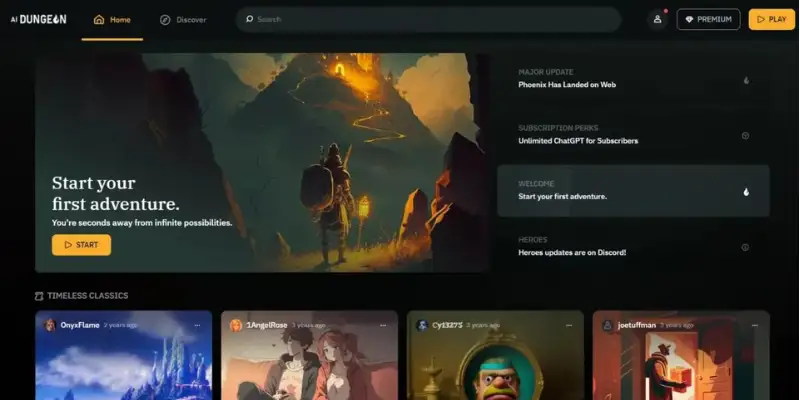This screenshot has width=800, height=400.
Task: Click the house icon beside Home
Action: [x=99, y=19]
